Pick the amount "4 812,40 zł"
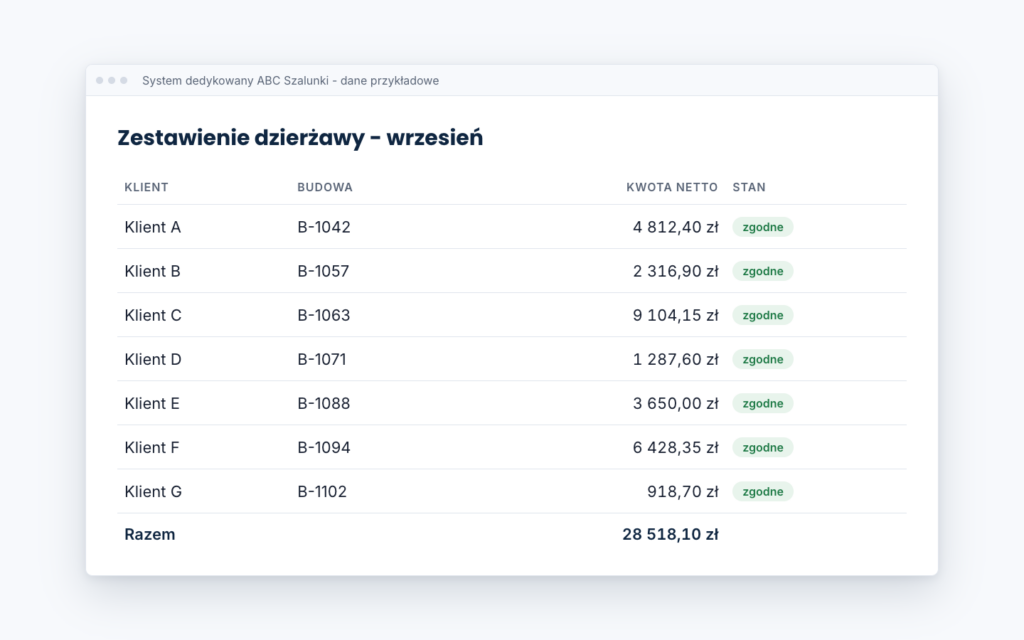Image resolution: width=1024 pixels, height=640 pixels. click(675, 227)
